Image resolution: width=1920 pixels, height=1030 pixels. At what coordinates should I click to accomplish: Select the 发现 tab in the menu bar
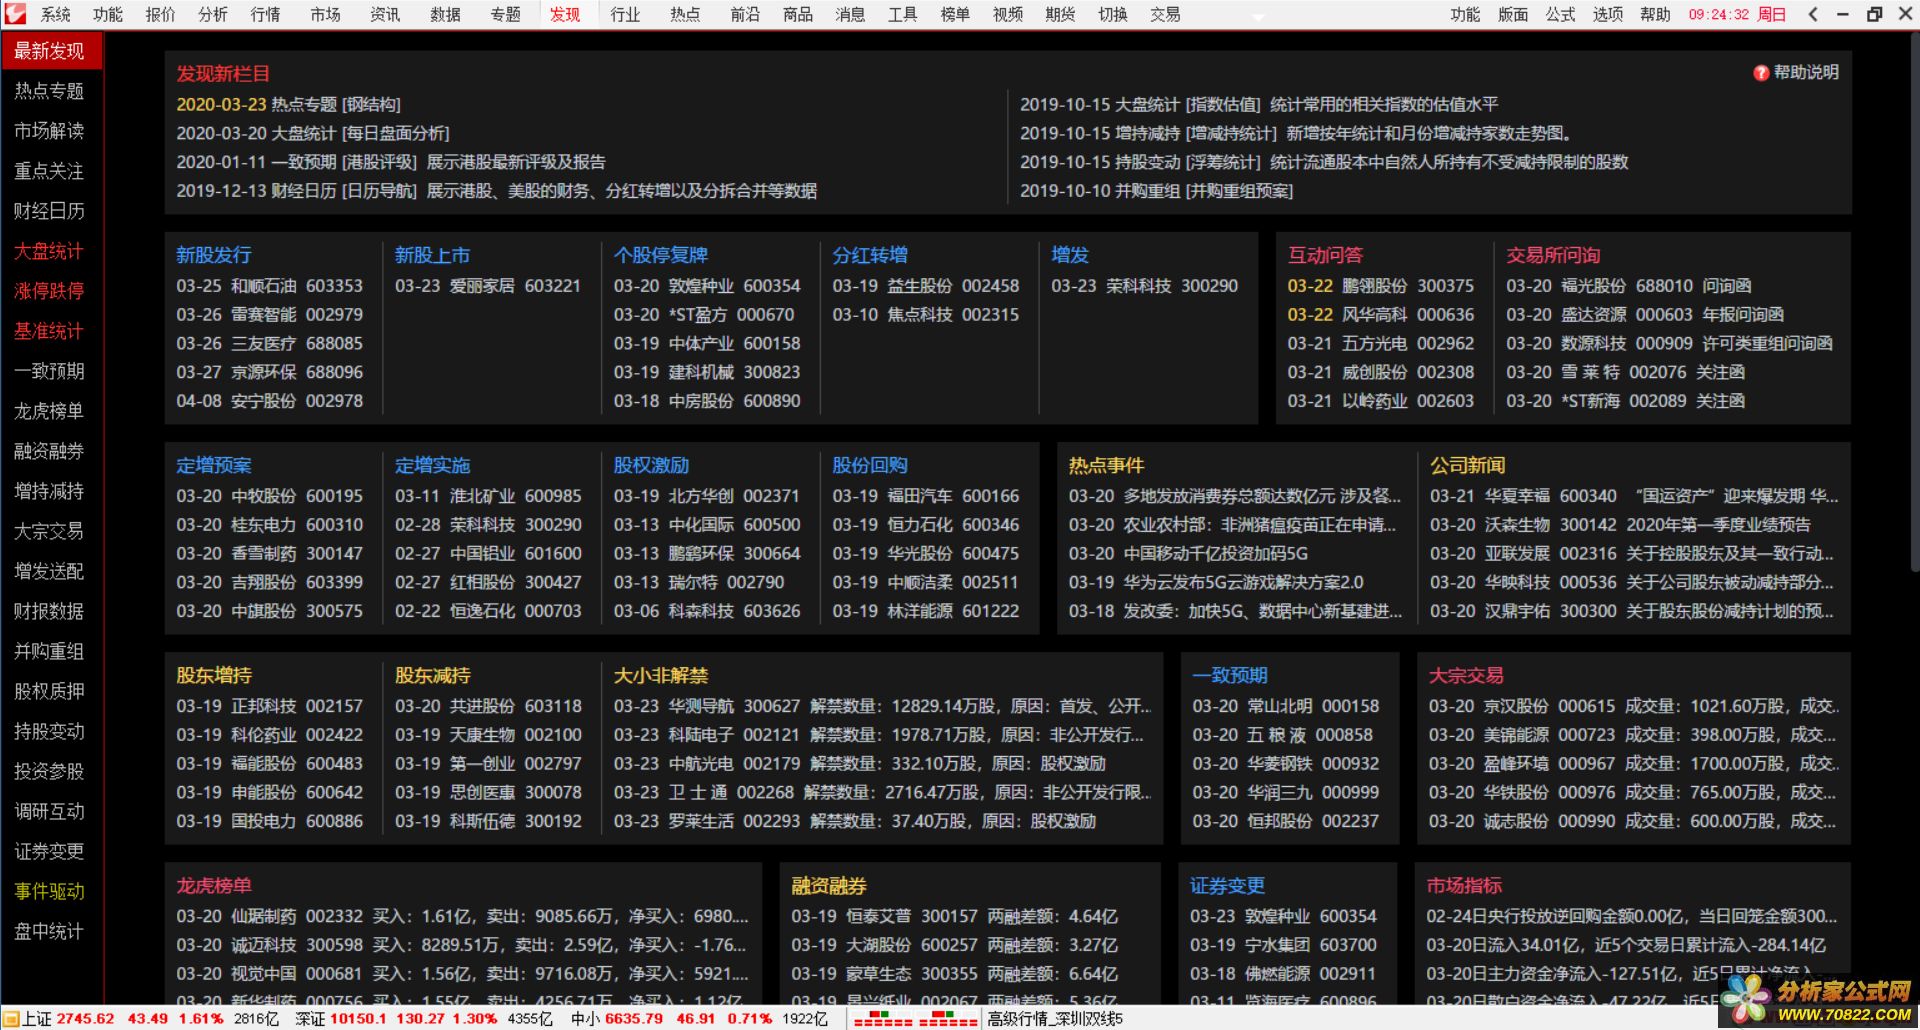pos(565,14)
